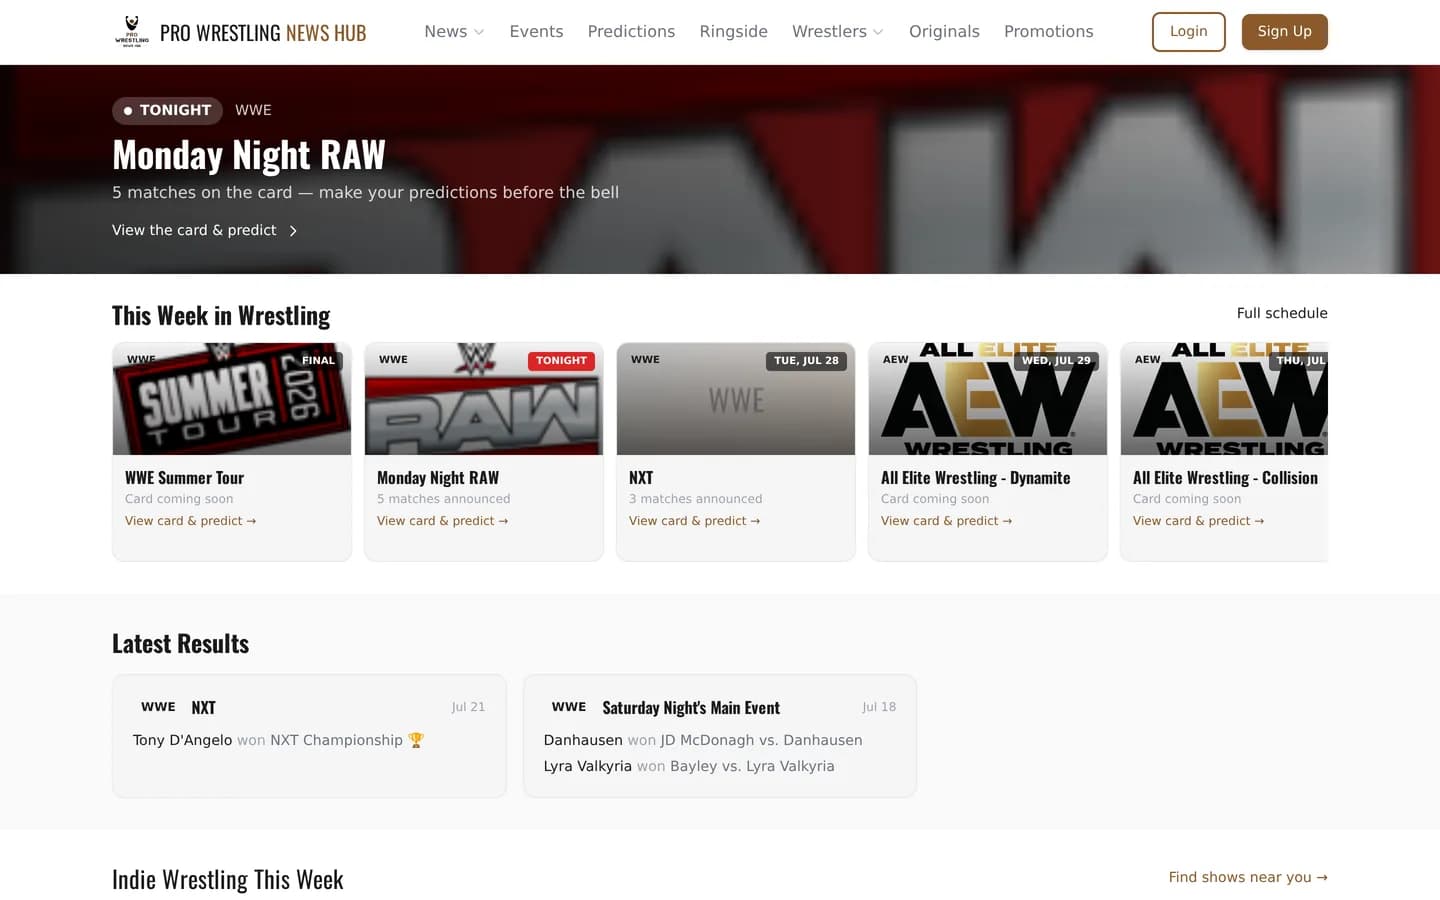The height and width of the screenshot is (900, 1440).
Task: Click 'View card & predict' under NXT card
Action: [x=694, y=521]
